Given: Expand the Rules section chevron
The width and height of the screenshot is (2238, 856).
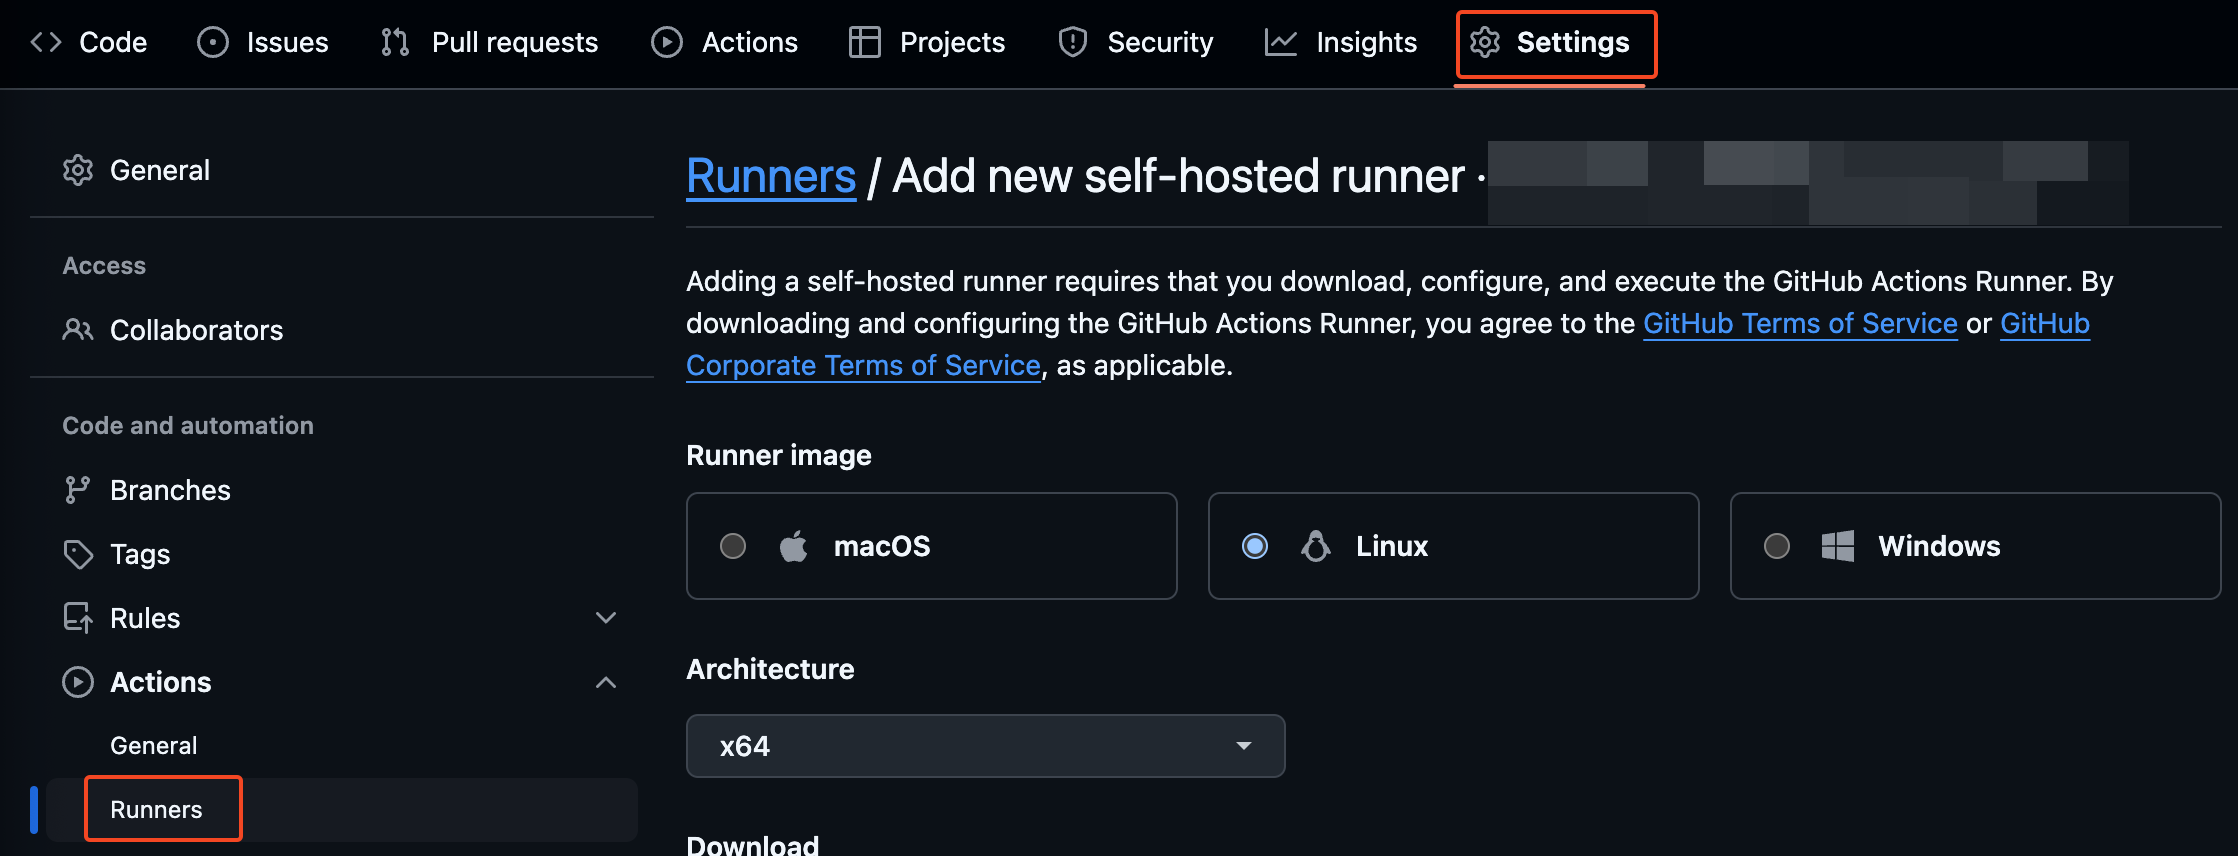Looking at the screenshot, I should click(606, 618).
